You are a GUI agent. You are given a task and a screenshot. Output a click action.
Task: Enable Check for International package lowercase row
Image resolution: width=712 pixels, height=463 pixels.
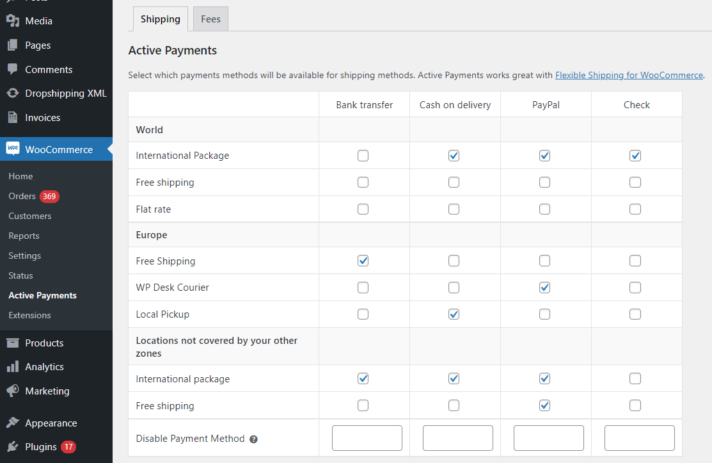click(x=635, y=378)
